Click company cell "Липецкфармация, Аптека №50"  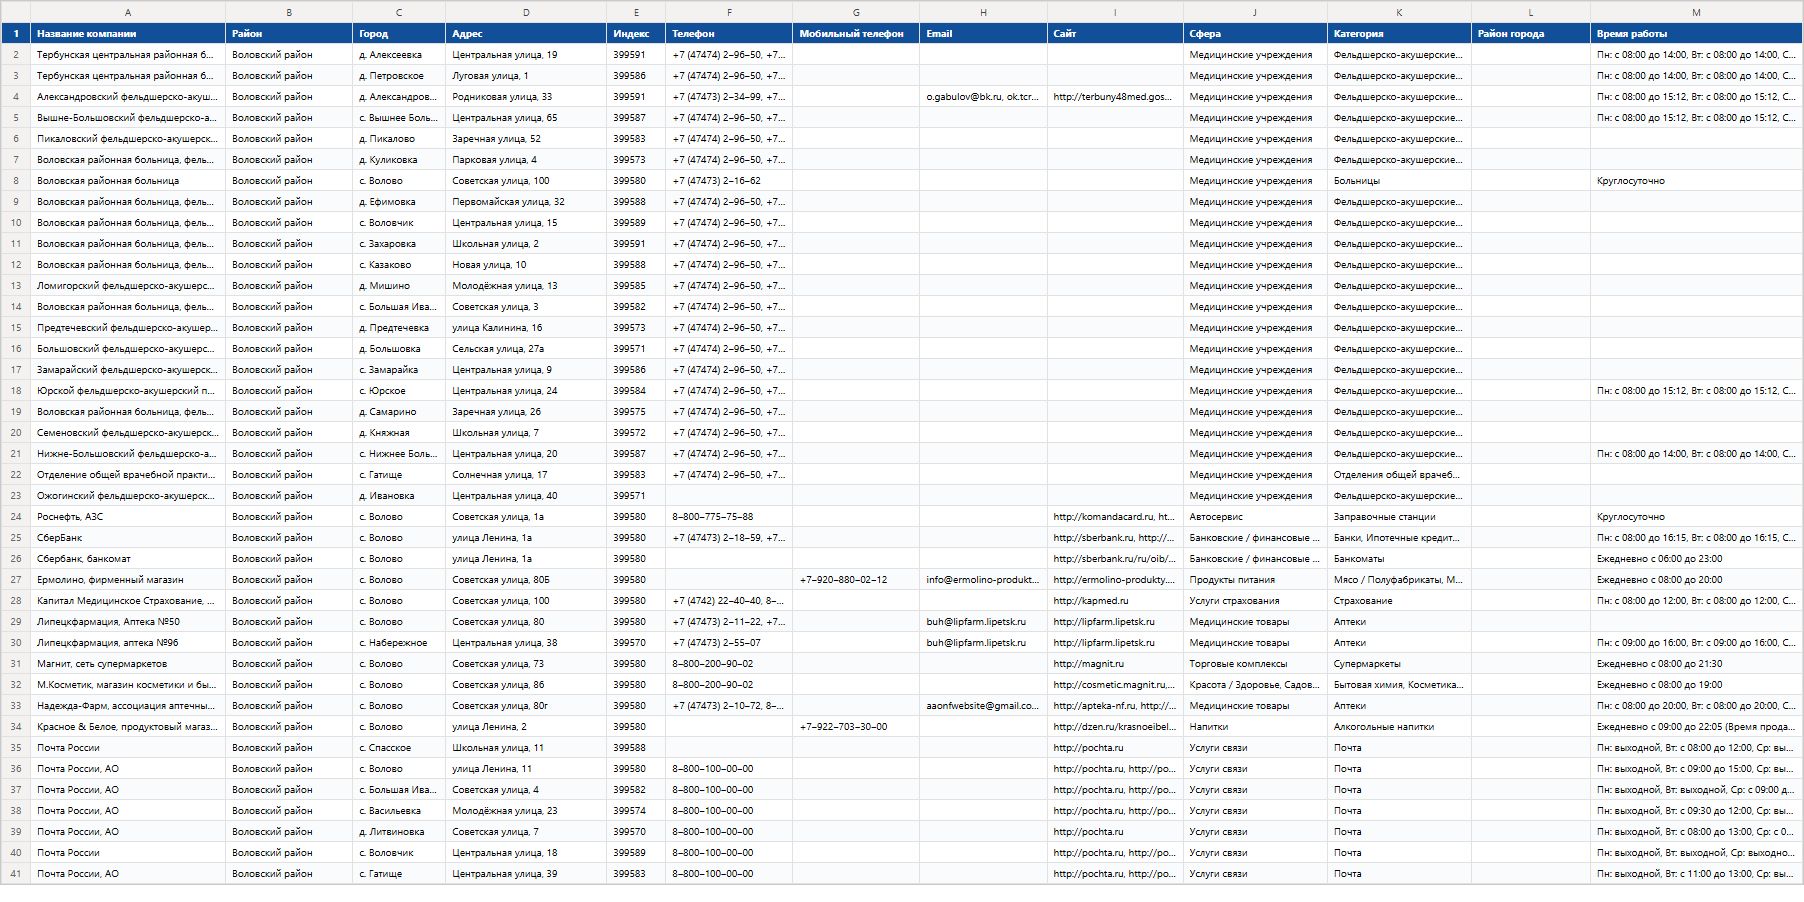point(128,622)
